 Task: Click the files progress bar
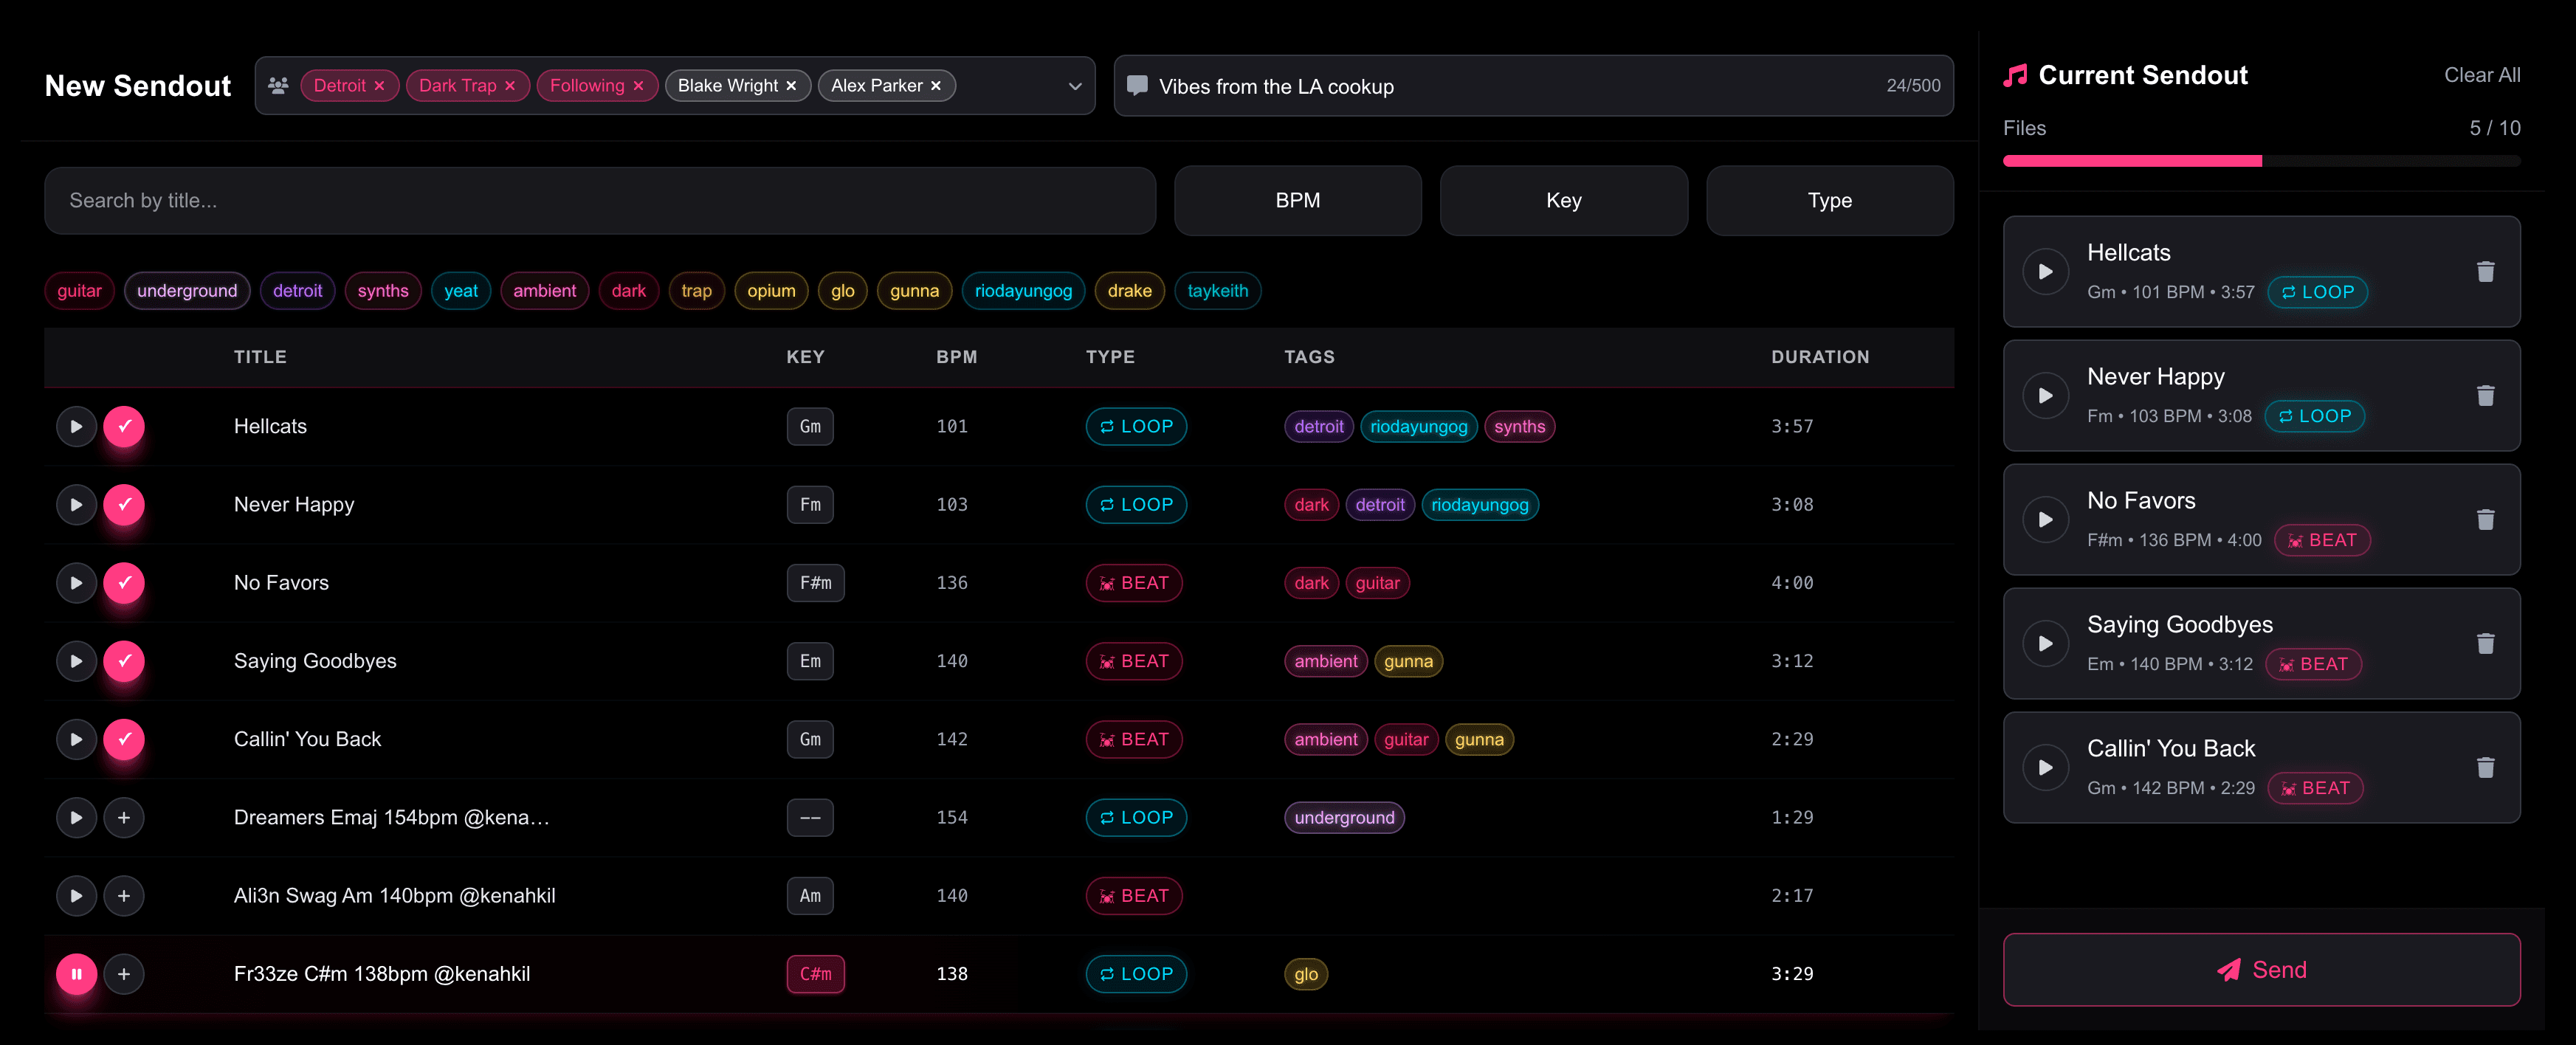2262,160
